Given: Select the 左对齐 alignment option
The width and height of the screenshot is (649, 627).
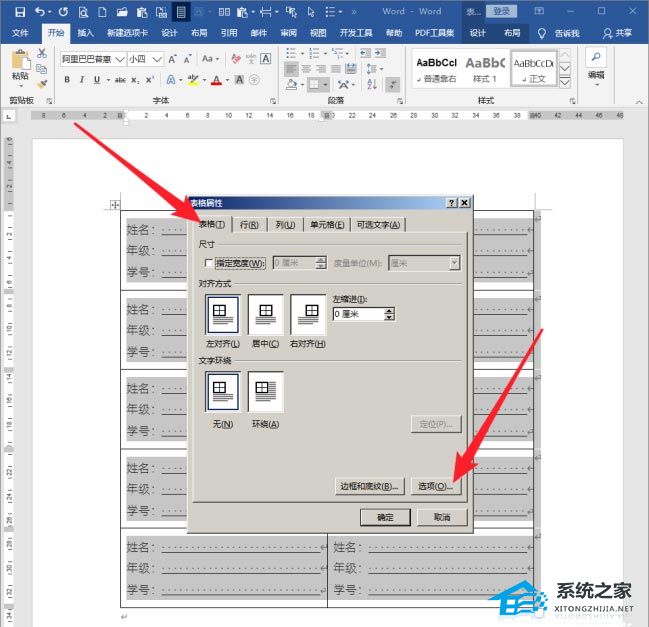Looking at the screenshot, I should [x=222, y=315].
